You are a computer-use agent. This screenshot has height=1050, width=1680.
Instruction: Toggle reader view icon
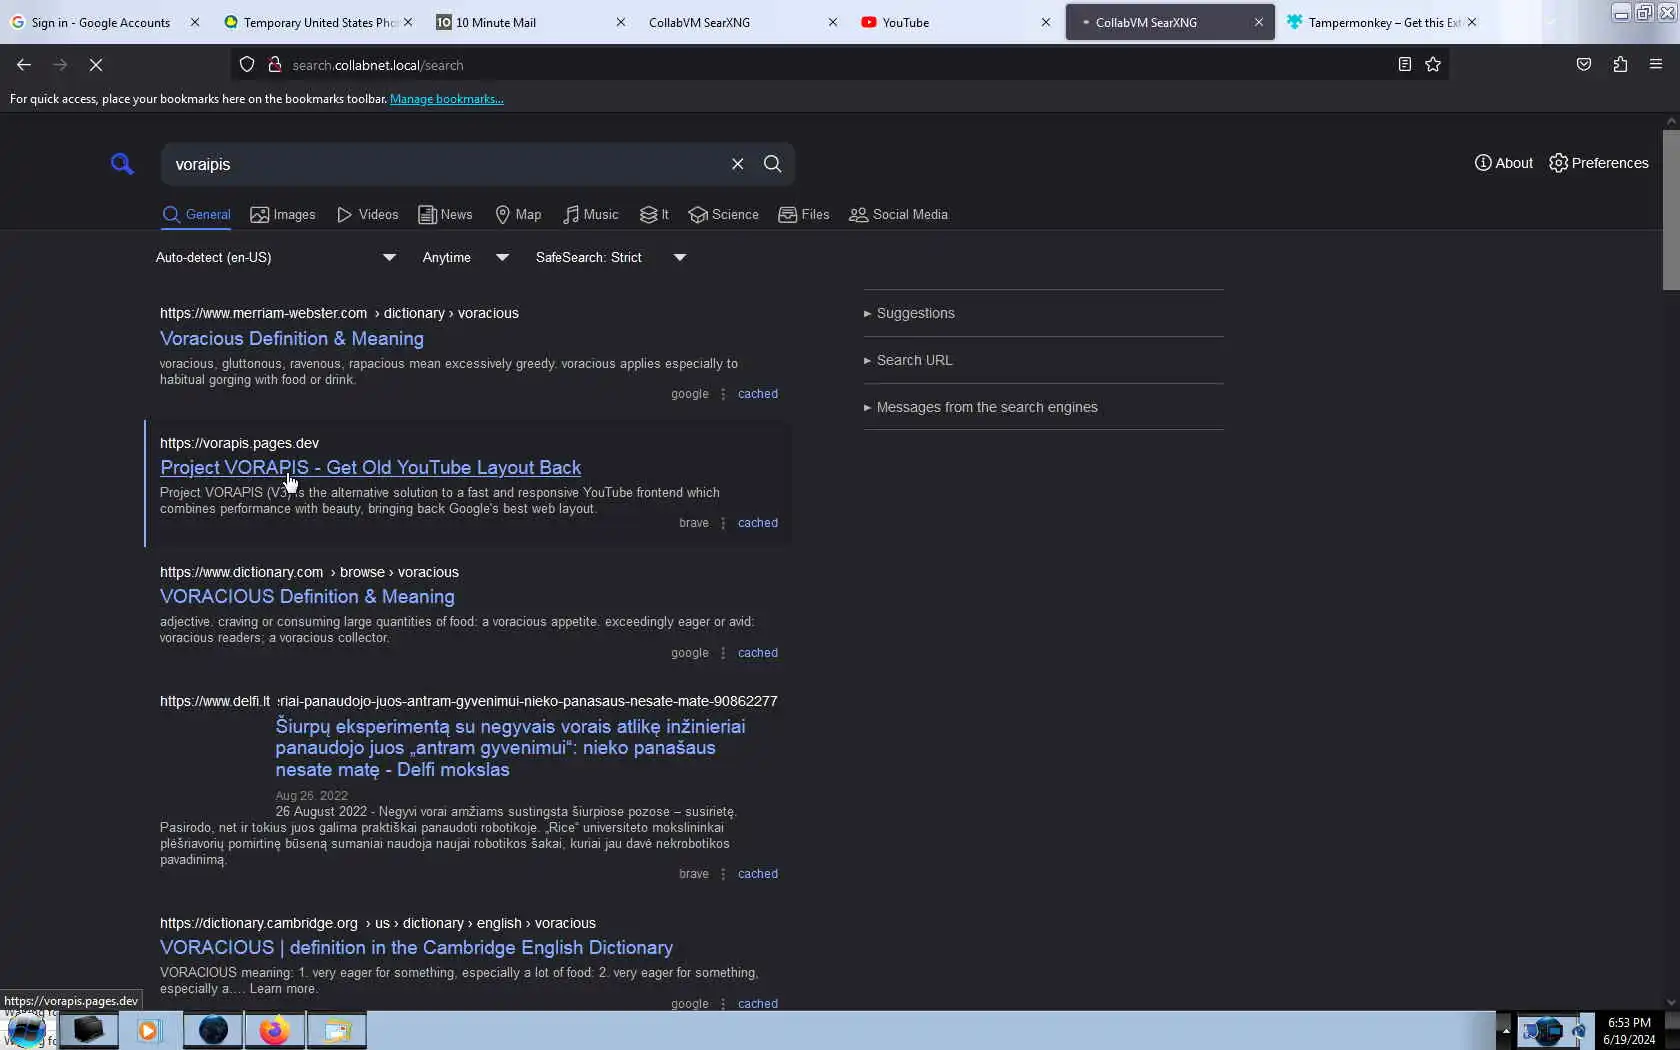pos(1404,65)
